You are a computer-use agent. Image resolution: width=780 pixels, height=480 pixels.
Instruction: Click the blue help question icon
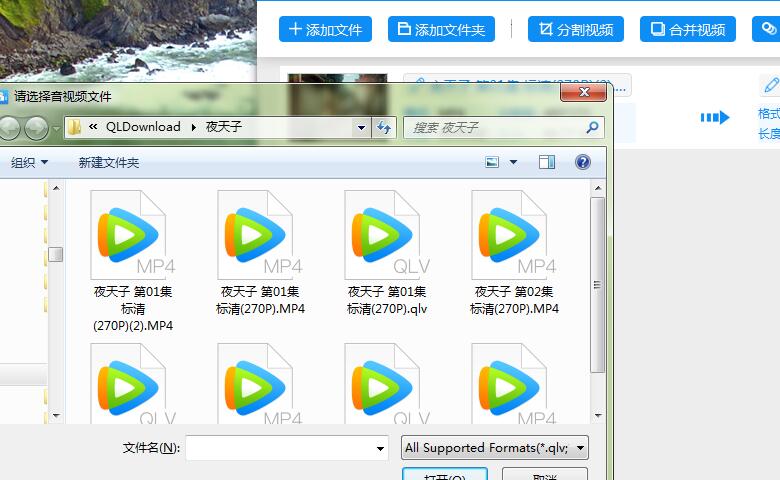583,162
